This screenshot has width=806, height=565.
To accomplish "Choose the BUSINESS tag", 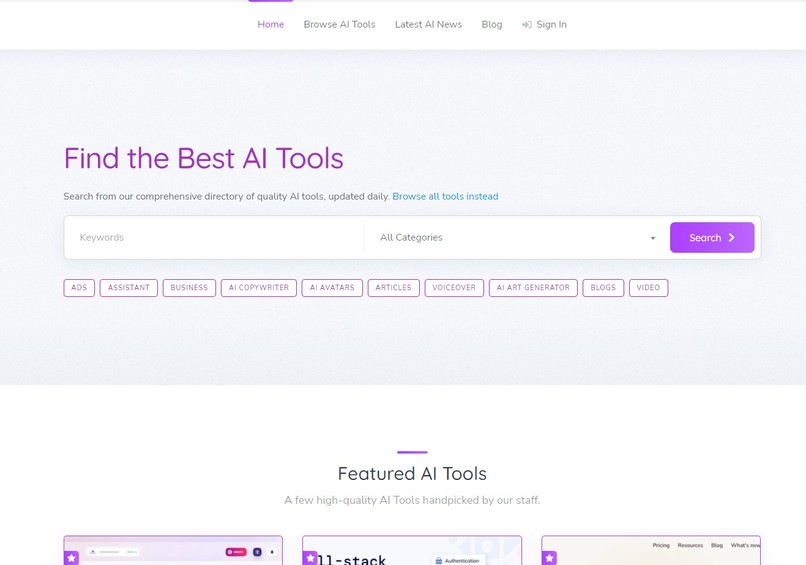I will tap(189, 288).
